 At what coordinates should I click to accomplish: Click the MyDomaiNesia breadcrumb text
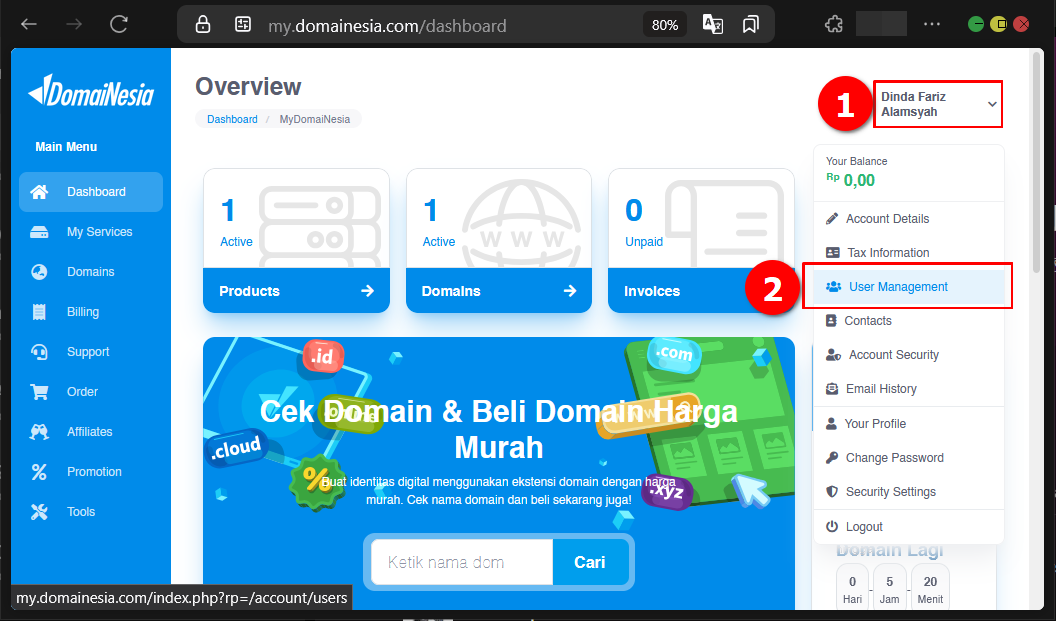(315, 119)
